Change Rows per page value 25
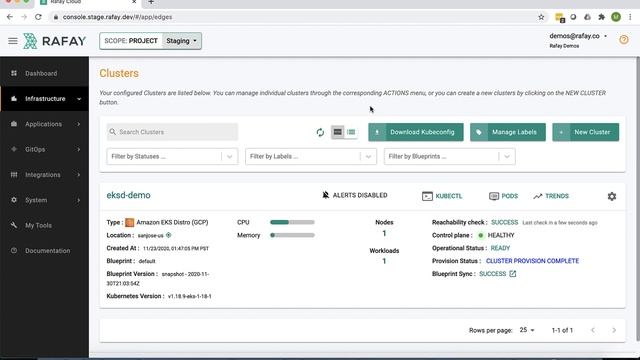The image size is (640, 360). [527, 330]
